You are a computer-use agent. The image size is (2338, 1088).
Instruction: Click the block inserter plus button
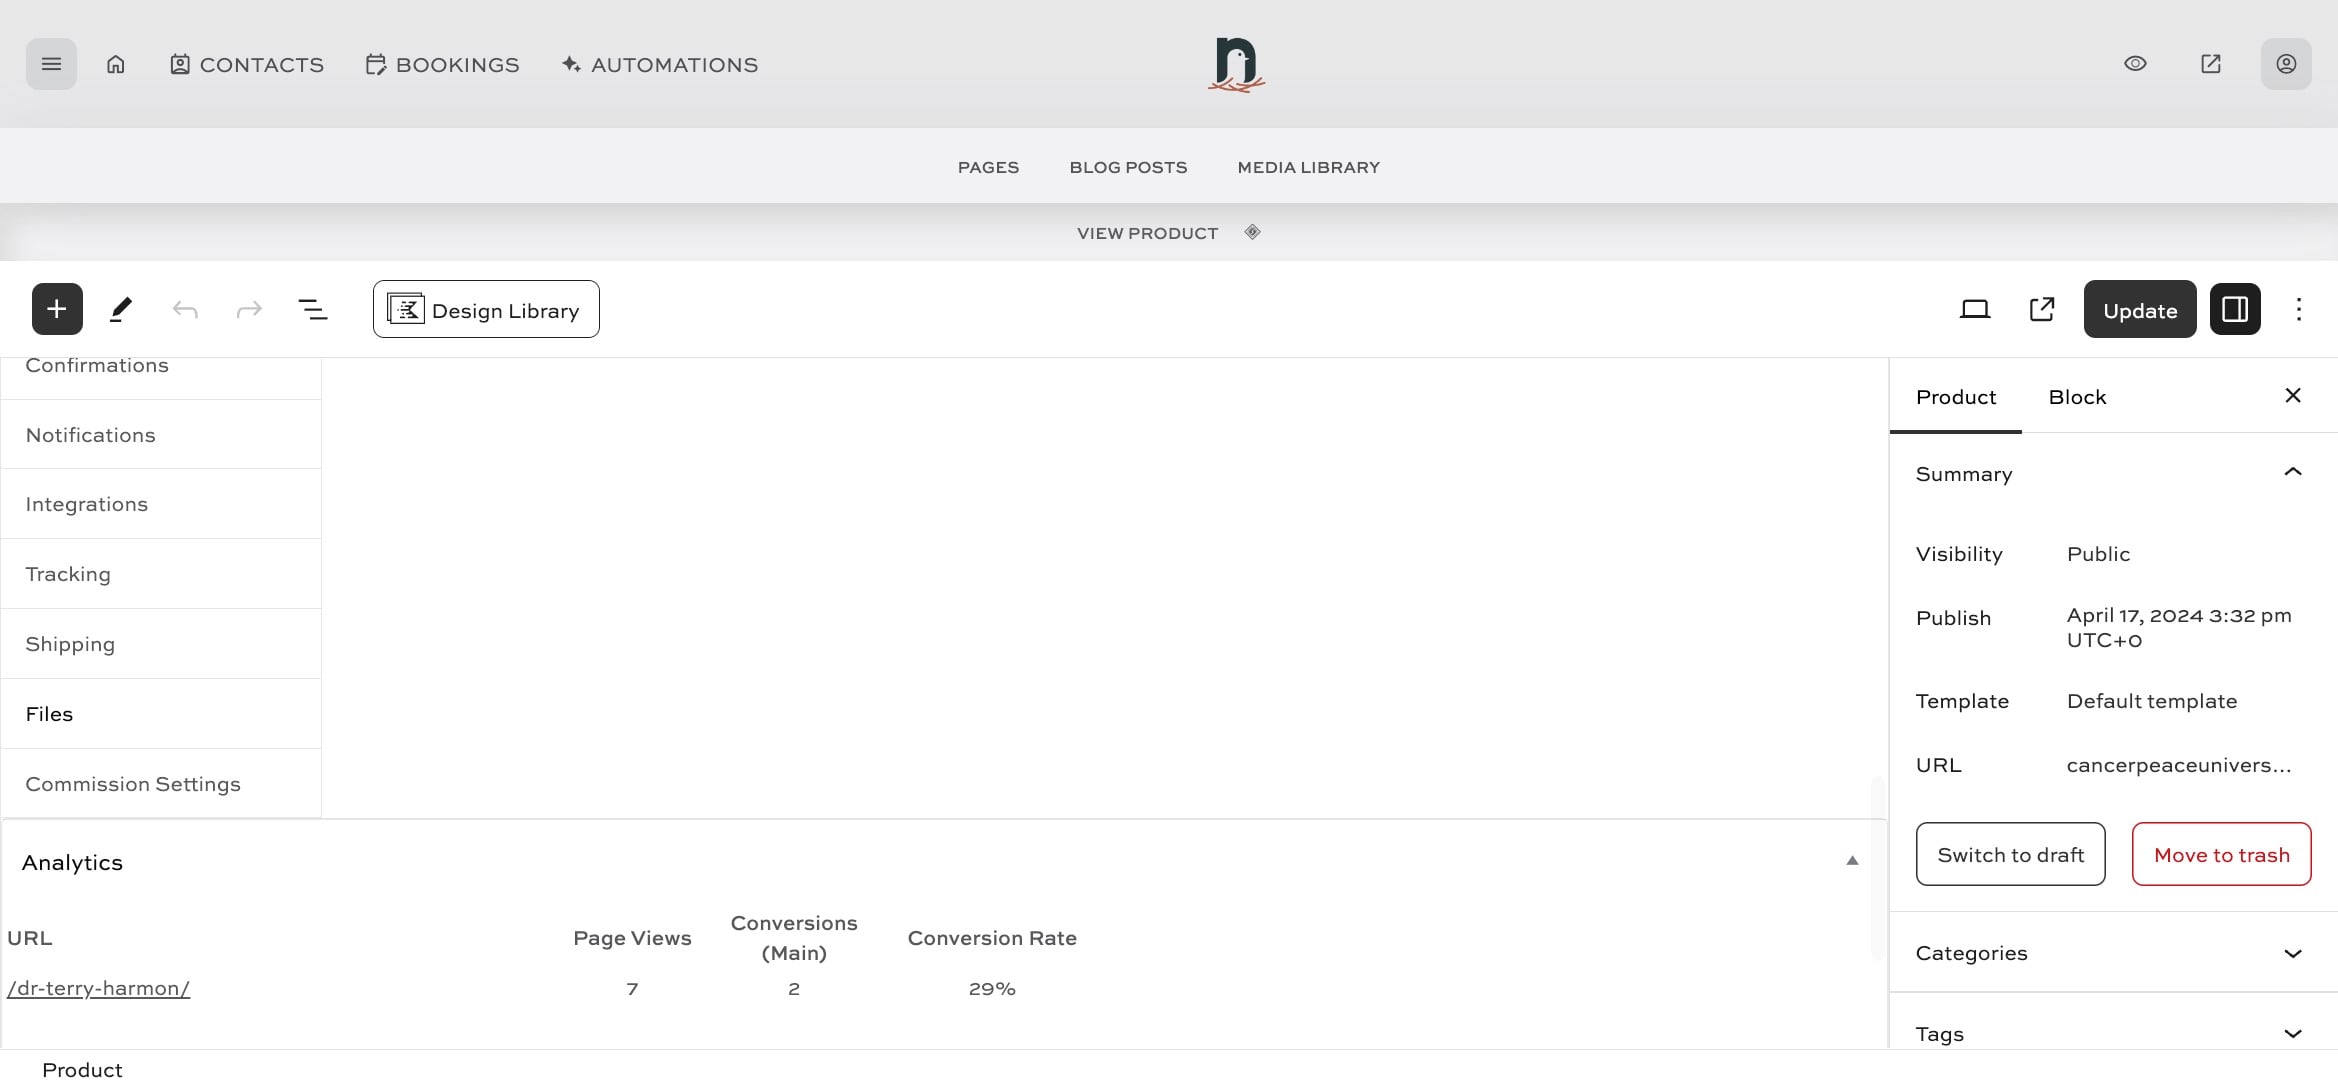coord(57,309)
